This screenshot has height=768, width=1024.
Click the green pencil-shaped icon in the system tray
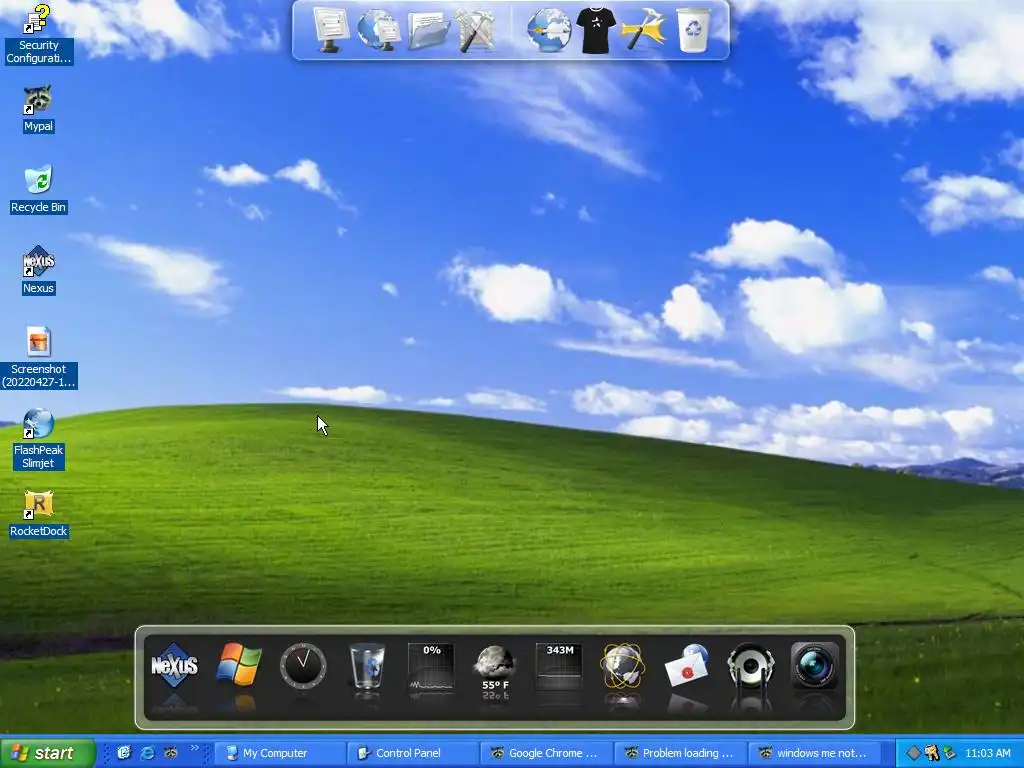pos(950,753)
